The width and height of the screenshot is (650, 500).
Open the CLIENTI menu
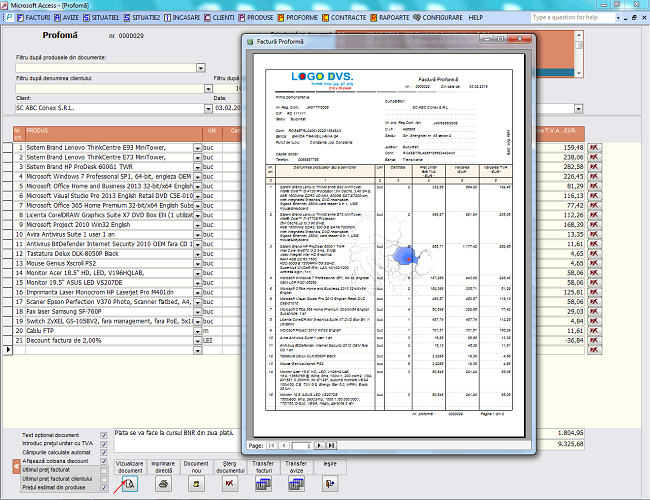click(219, 17)
